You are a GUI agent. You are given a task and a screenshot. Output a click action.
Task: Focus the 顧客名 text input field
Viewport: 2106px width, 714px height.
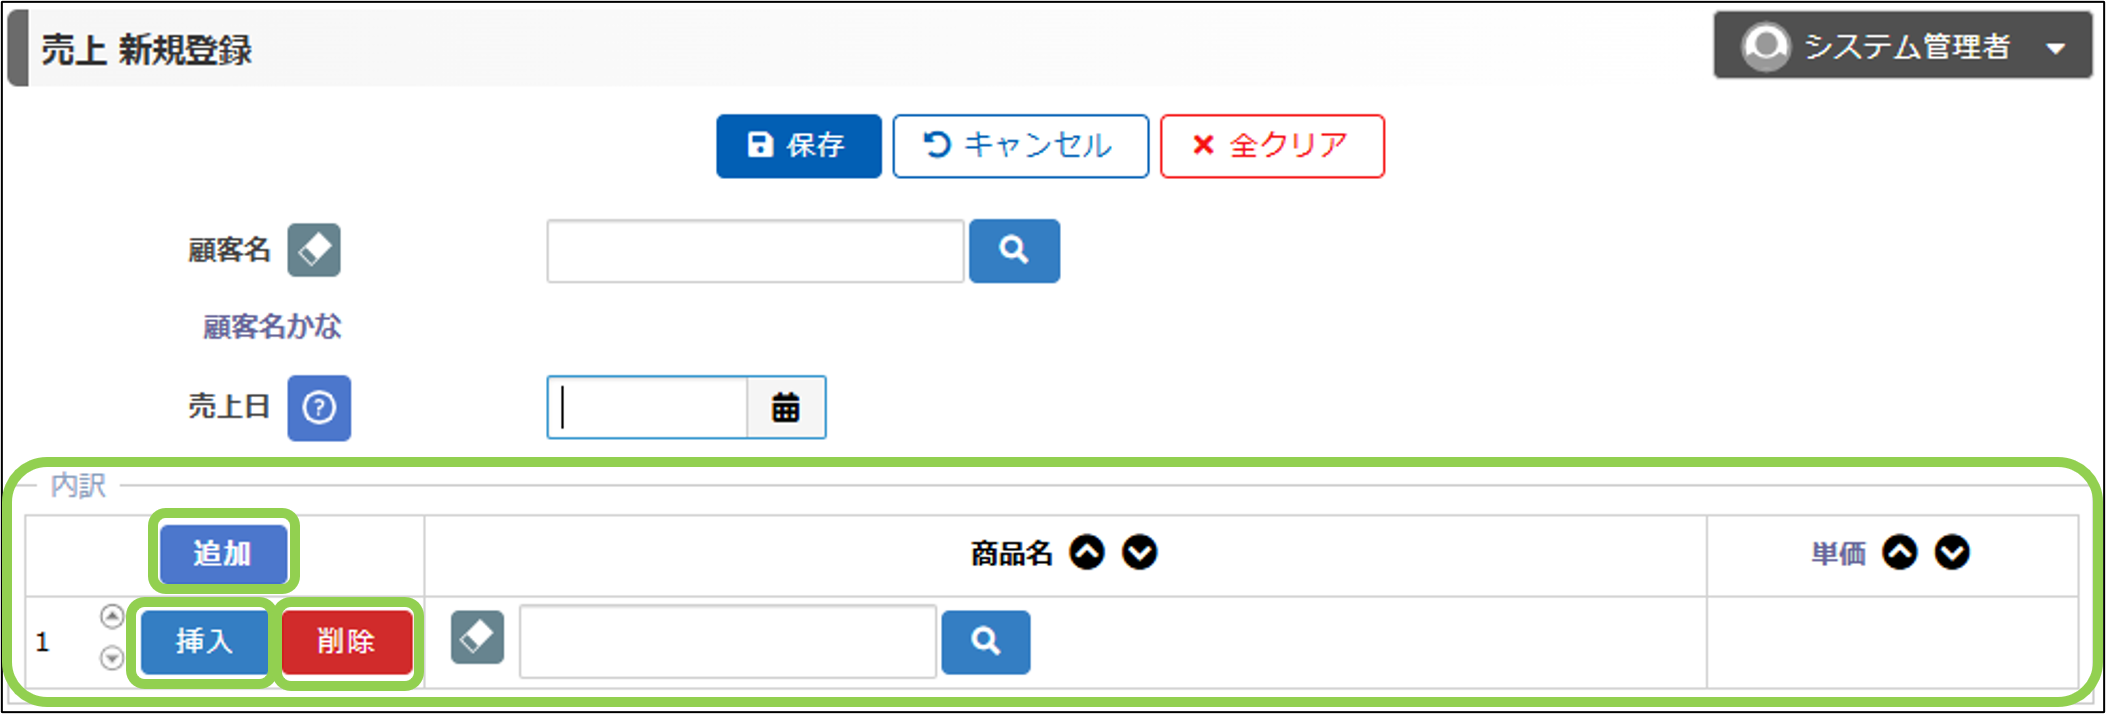[755, 251]
